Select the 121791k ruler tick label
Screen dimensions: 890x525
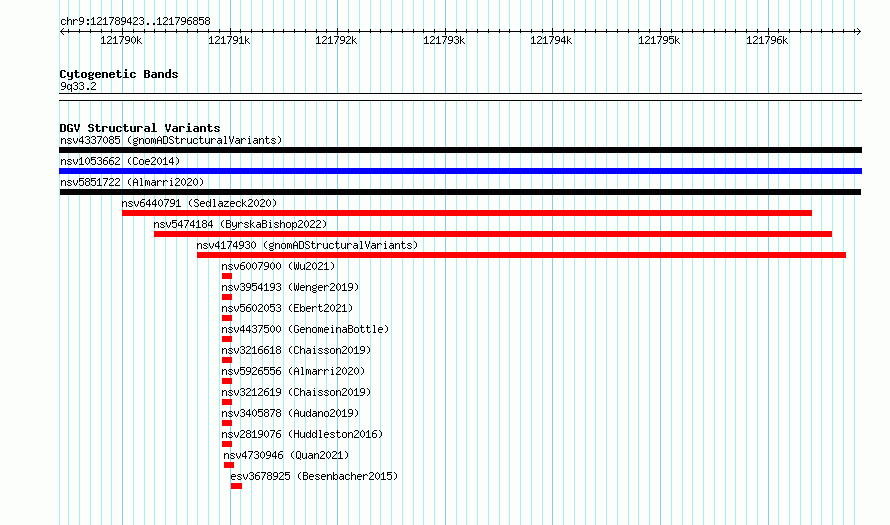click(229, 40)
